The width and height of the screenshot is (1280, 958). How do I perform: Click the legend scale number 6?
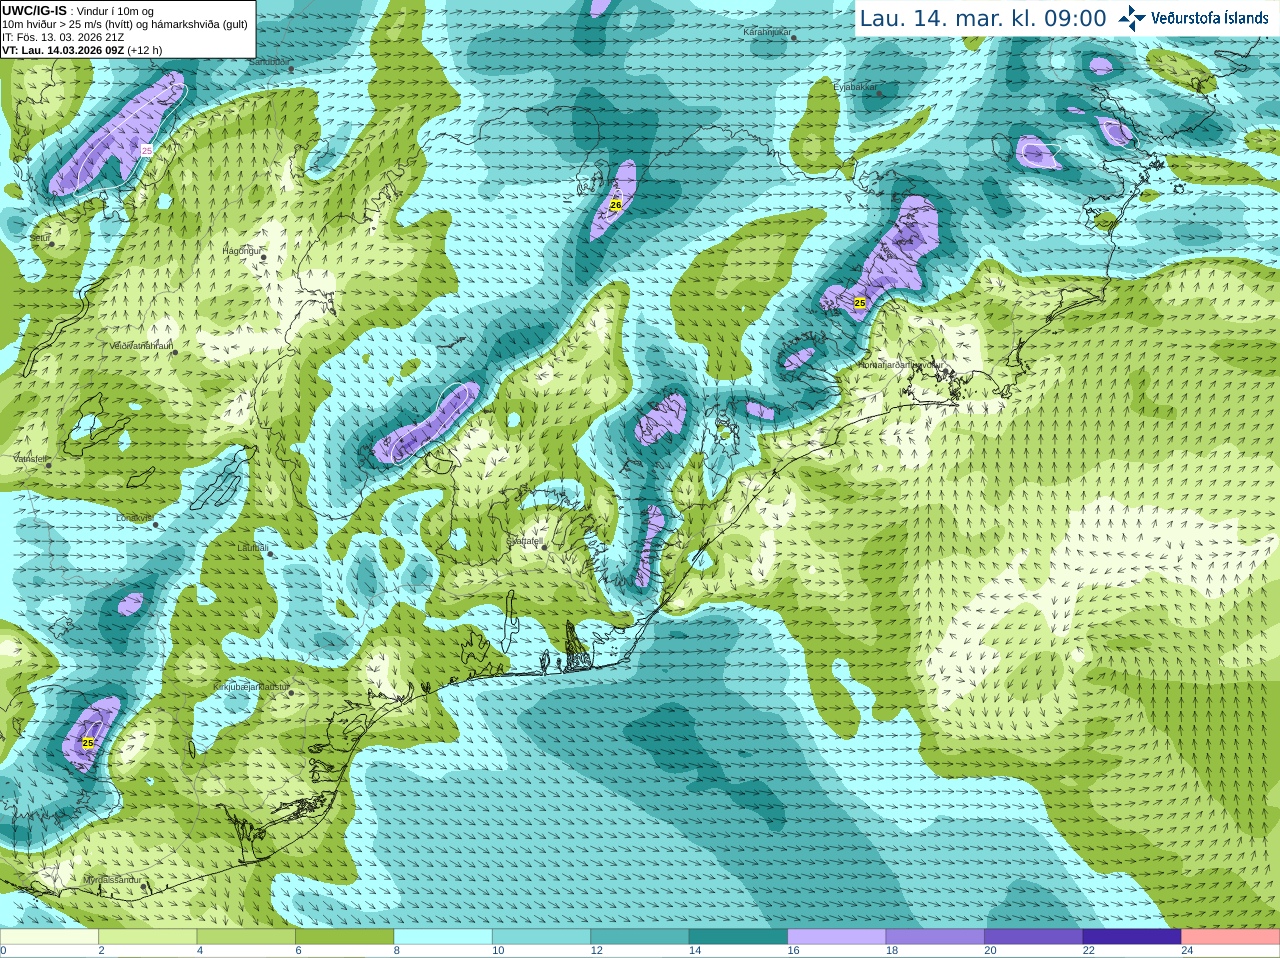pyautogui.click(x=298, y=951)
